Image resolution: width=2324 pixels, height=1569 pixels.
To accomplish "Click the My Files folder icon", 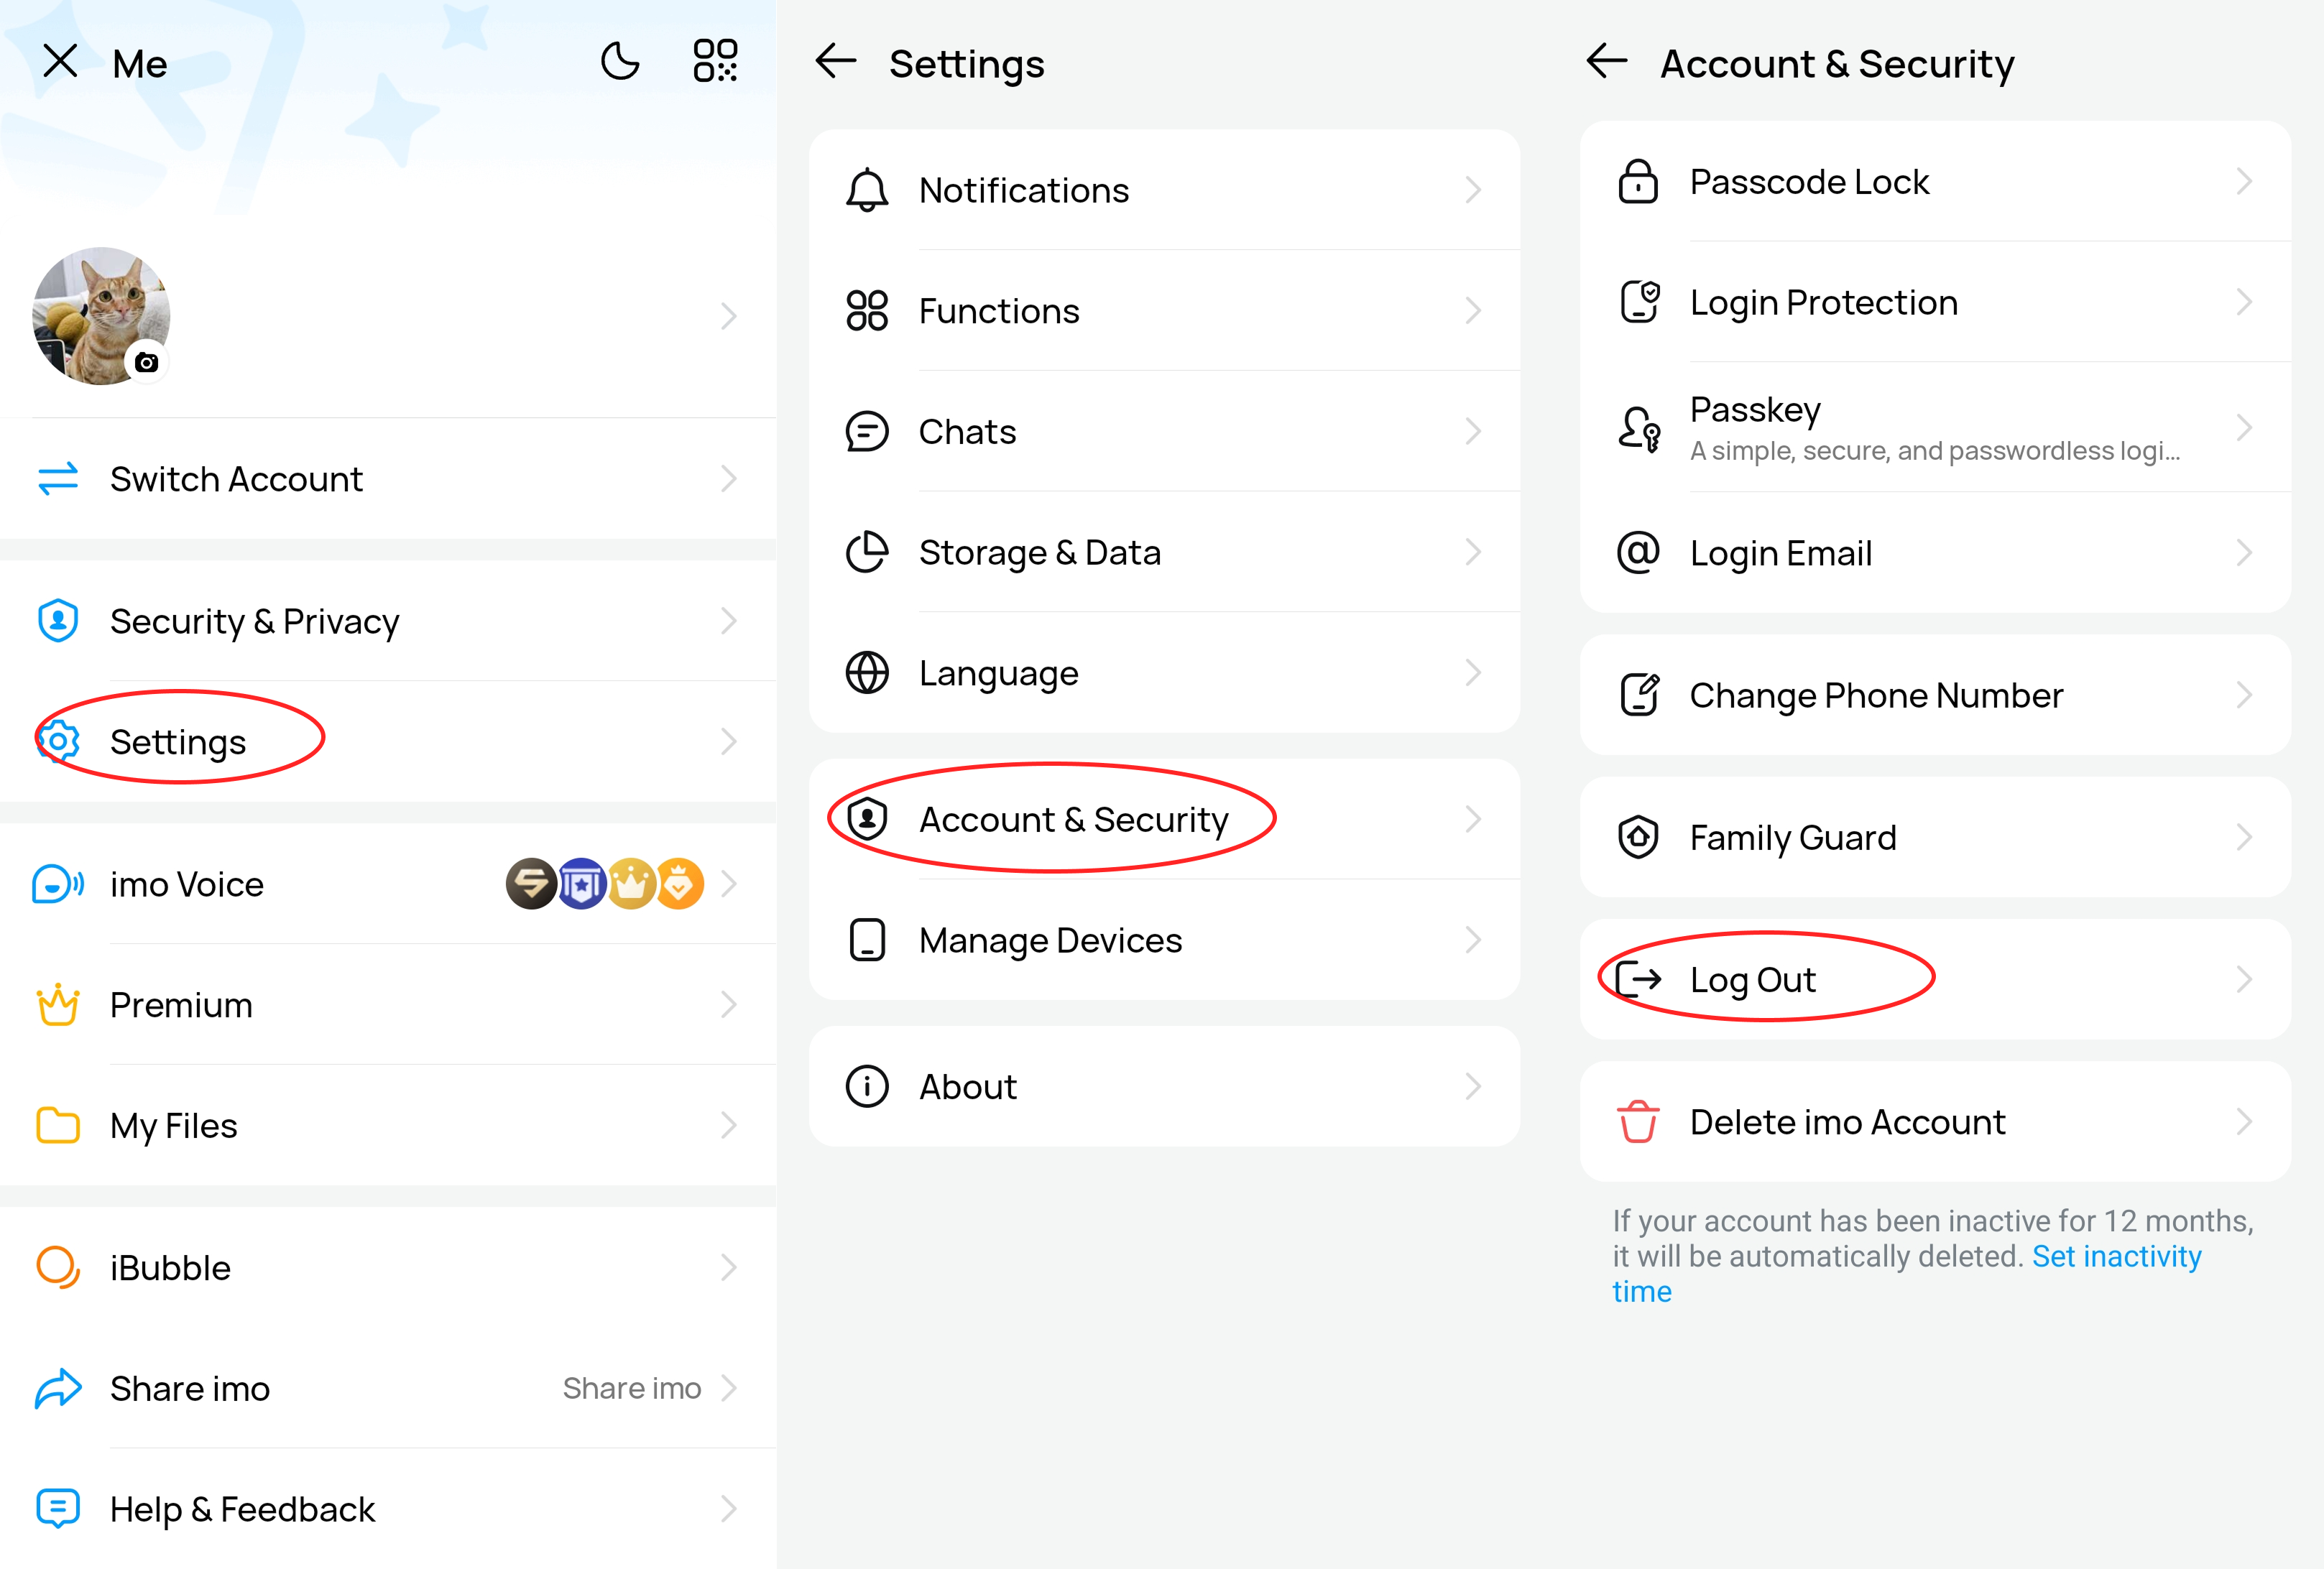I will point(58,1125).
